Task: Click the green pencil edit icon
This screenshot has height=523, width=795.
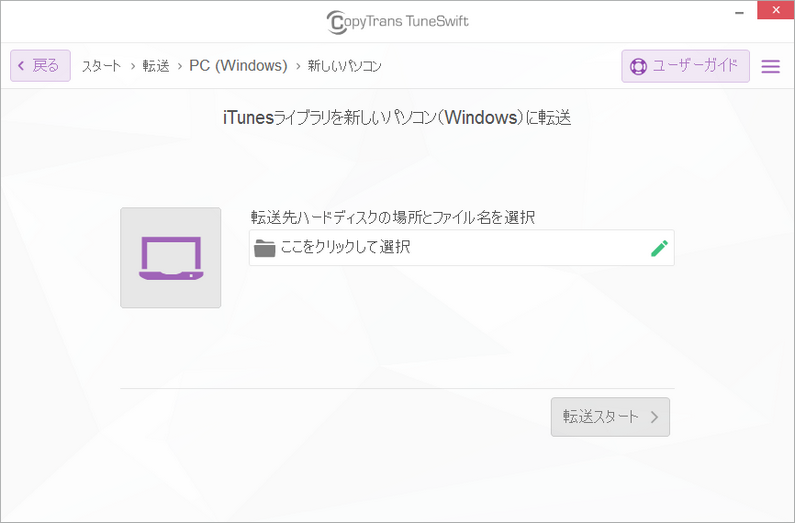Action: click(659, 248)
